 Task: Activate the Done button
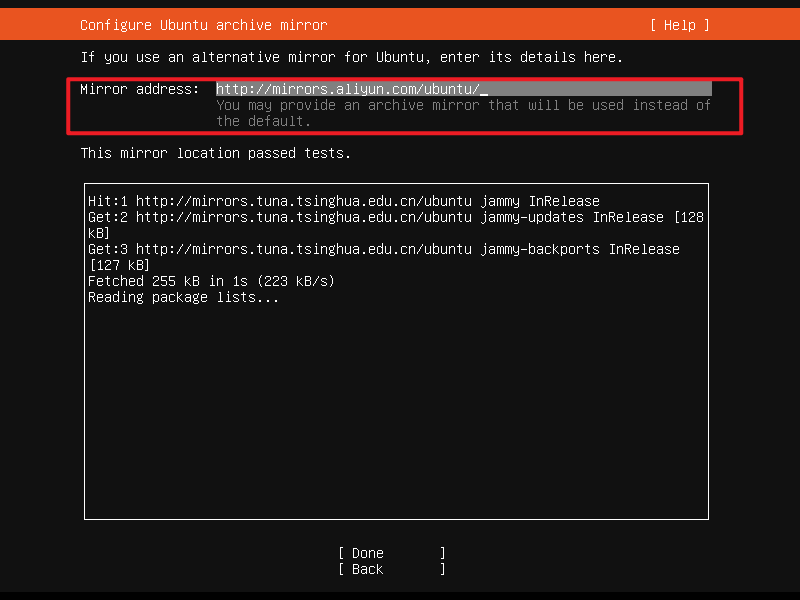[x=392, y=553]
